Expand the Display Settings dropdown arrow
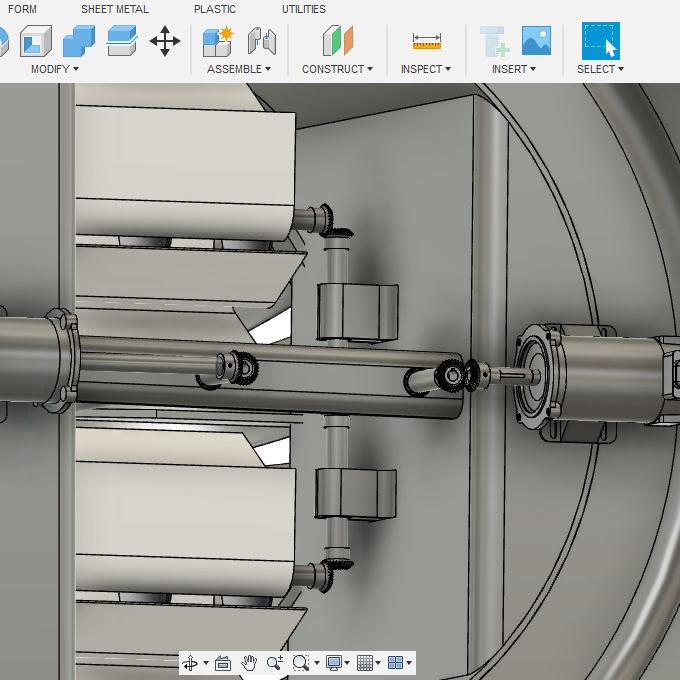Screen dimensions: 680x680 [347, 663]
